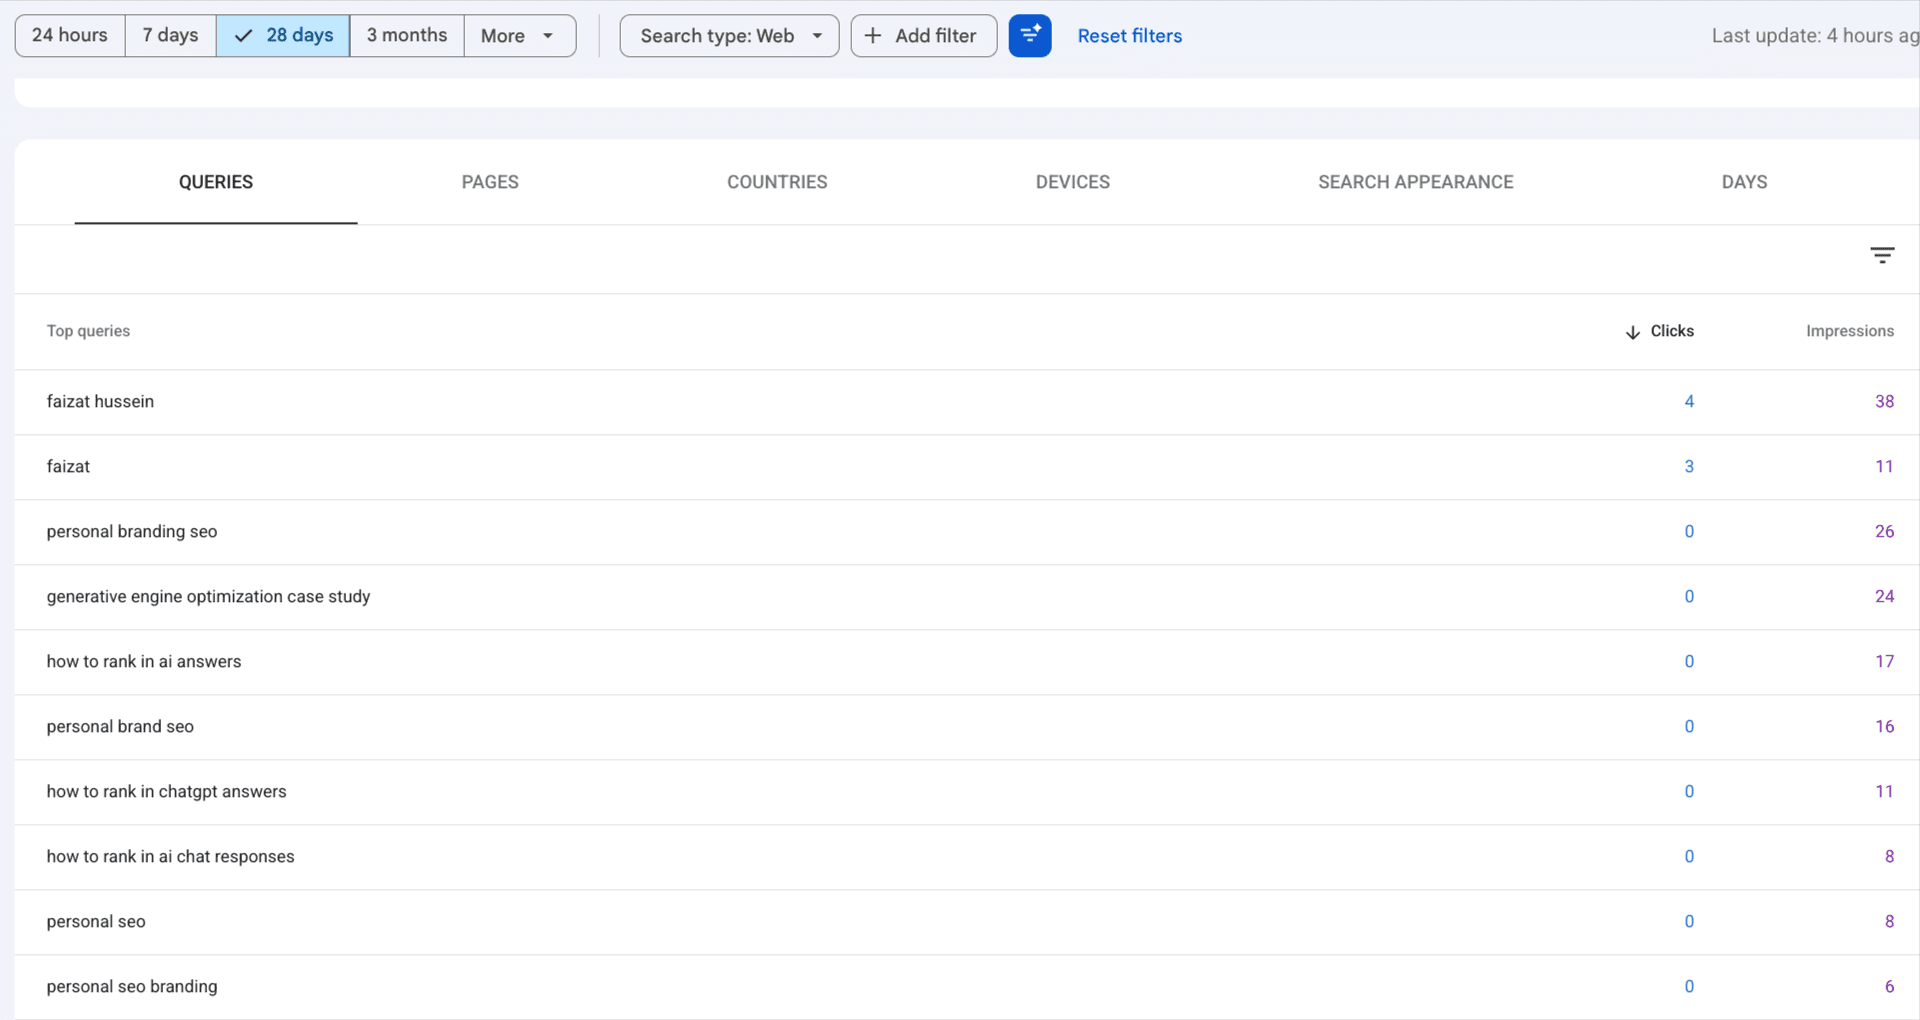Sort by Impressions column header
The height and width of the screenshot is (1020, 1920).
tap(1849, 331)
